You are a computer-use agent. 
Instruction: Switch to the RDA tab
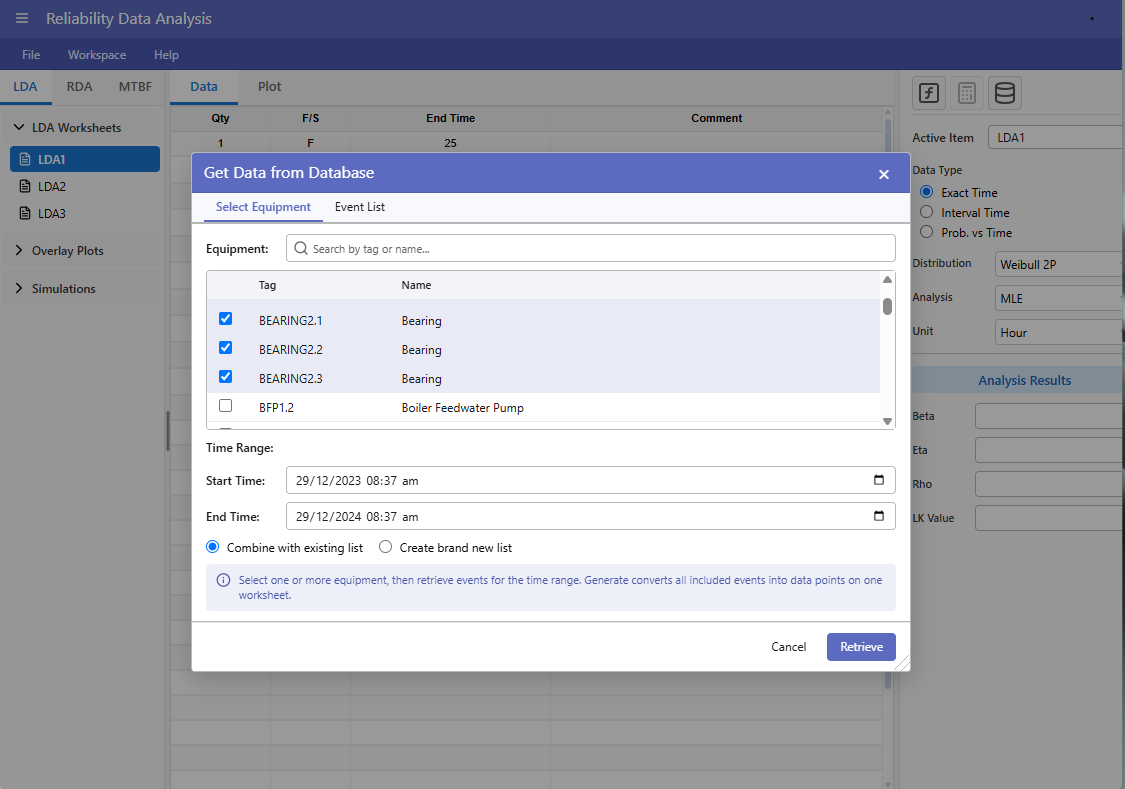(x=79, y=87)
